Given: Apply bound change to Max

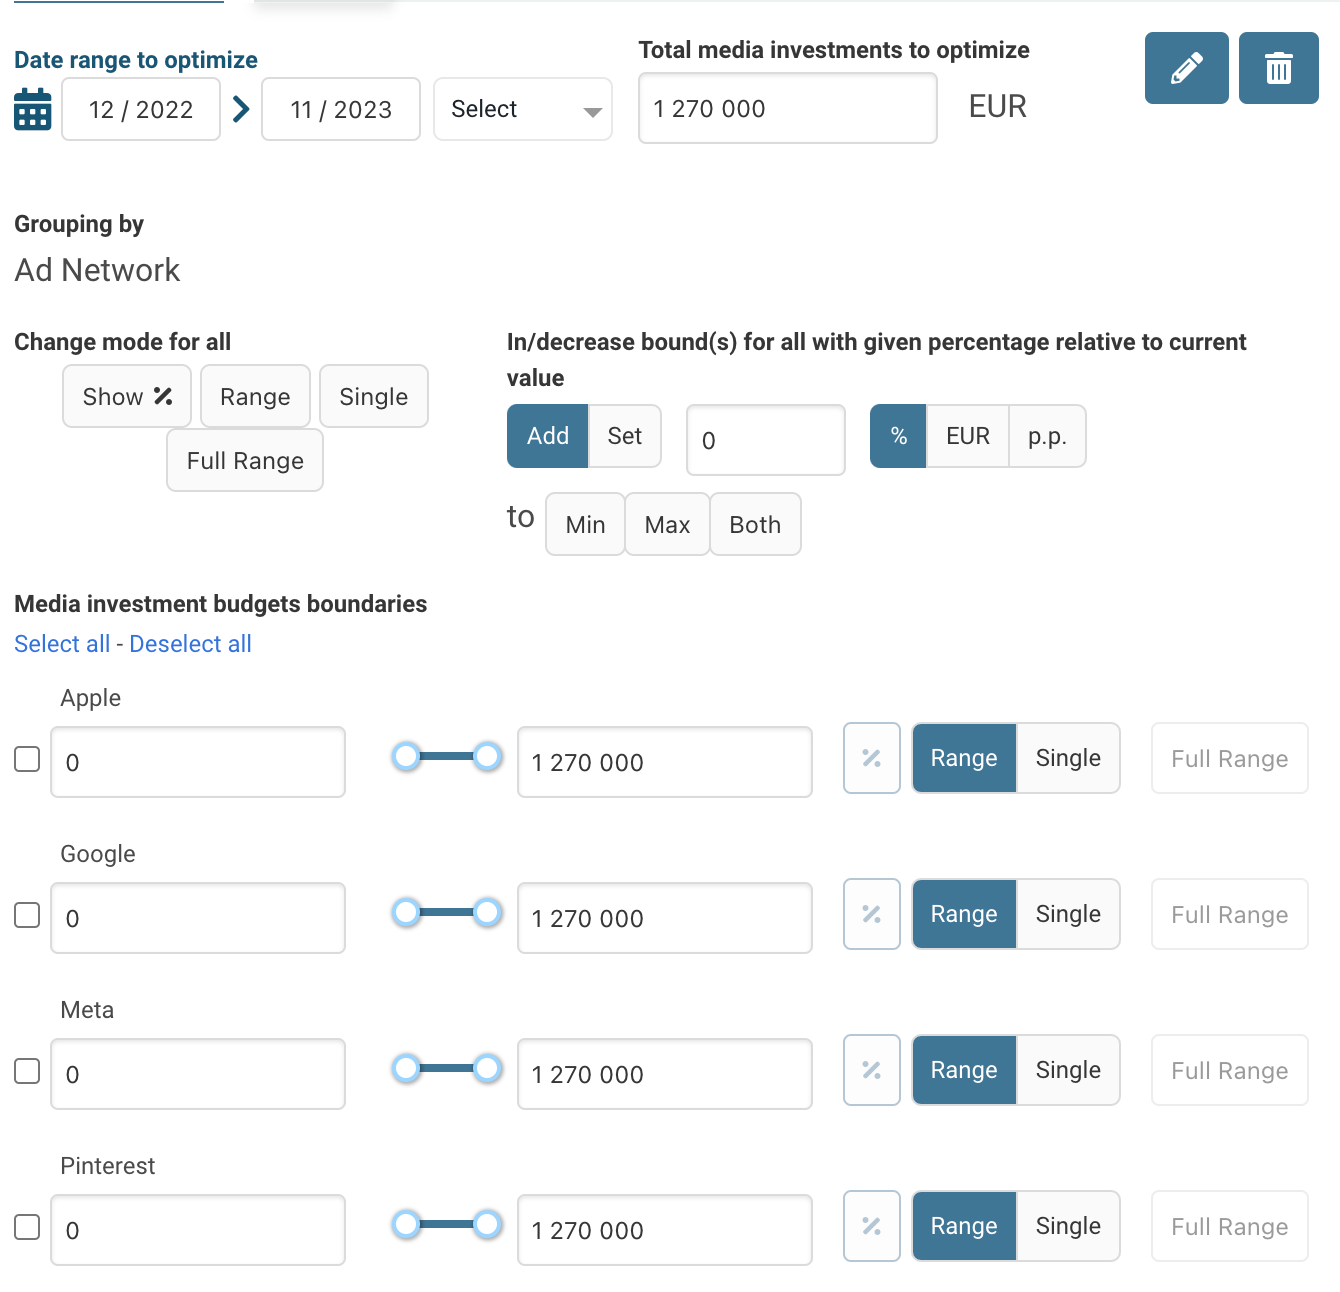Looking at the screenshot, I should pyautogui.click(x=667, y=524).
